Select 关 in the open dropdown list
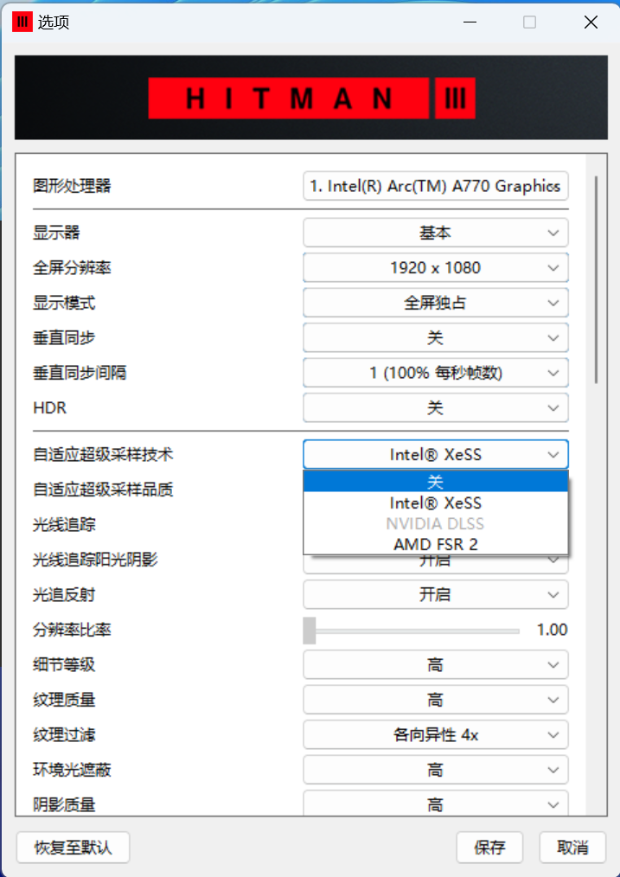 click(436, 482)
